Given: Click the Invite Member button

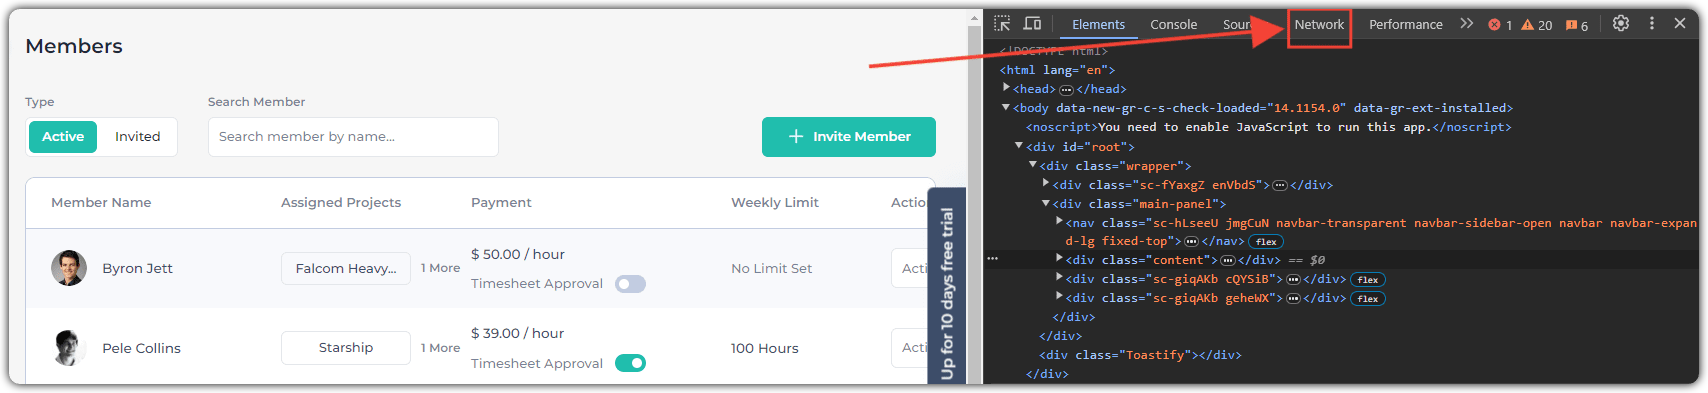Looking at the screenshot, I should 849,137.
